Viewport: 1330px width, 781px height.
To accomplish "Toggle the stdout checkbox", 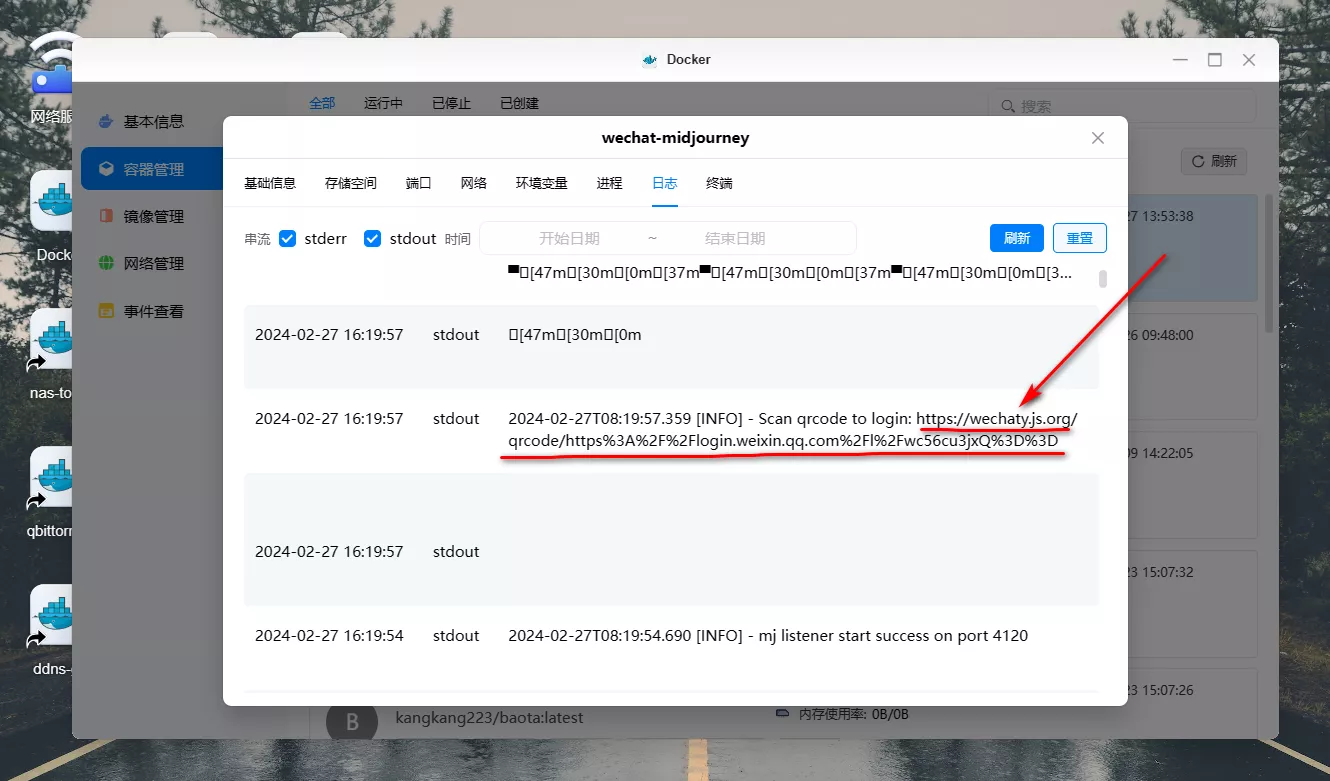I will (x=372, y=239).
